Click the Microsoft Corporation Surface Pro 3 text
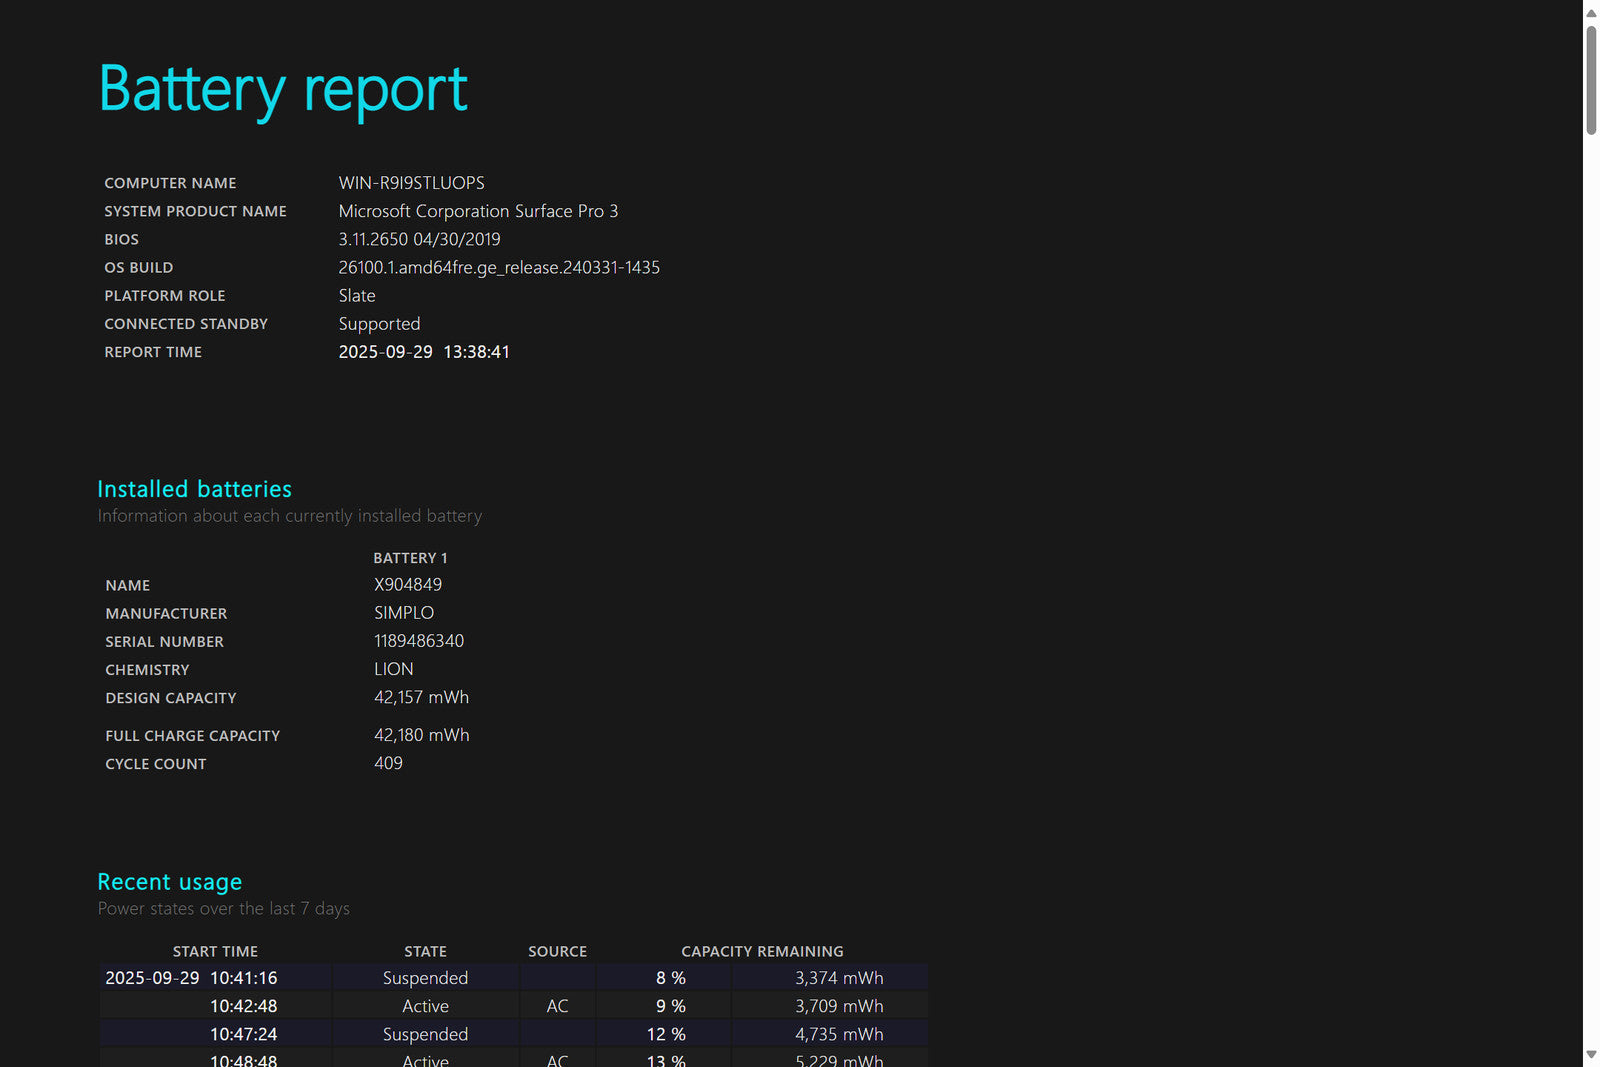1600x1067 pixels. pyautogui.click(x=478, y=211)
